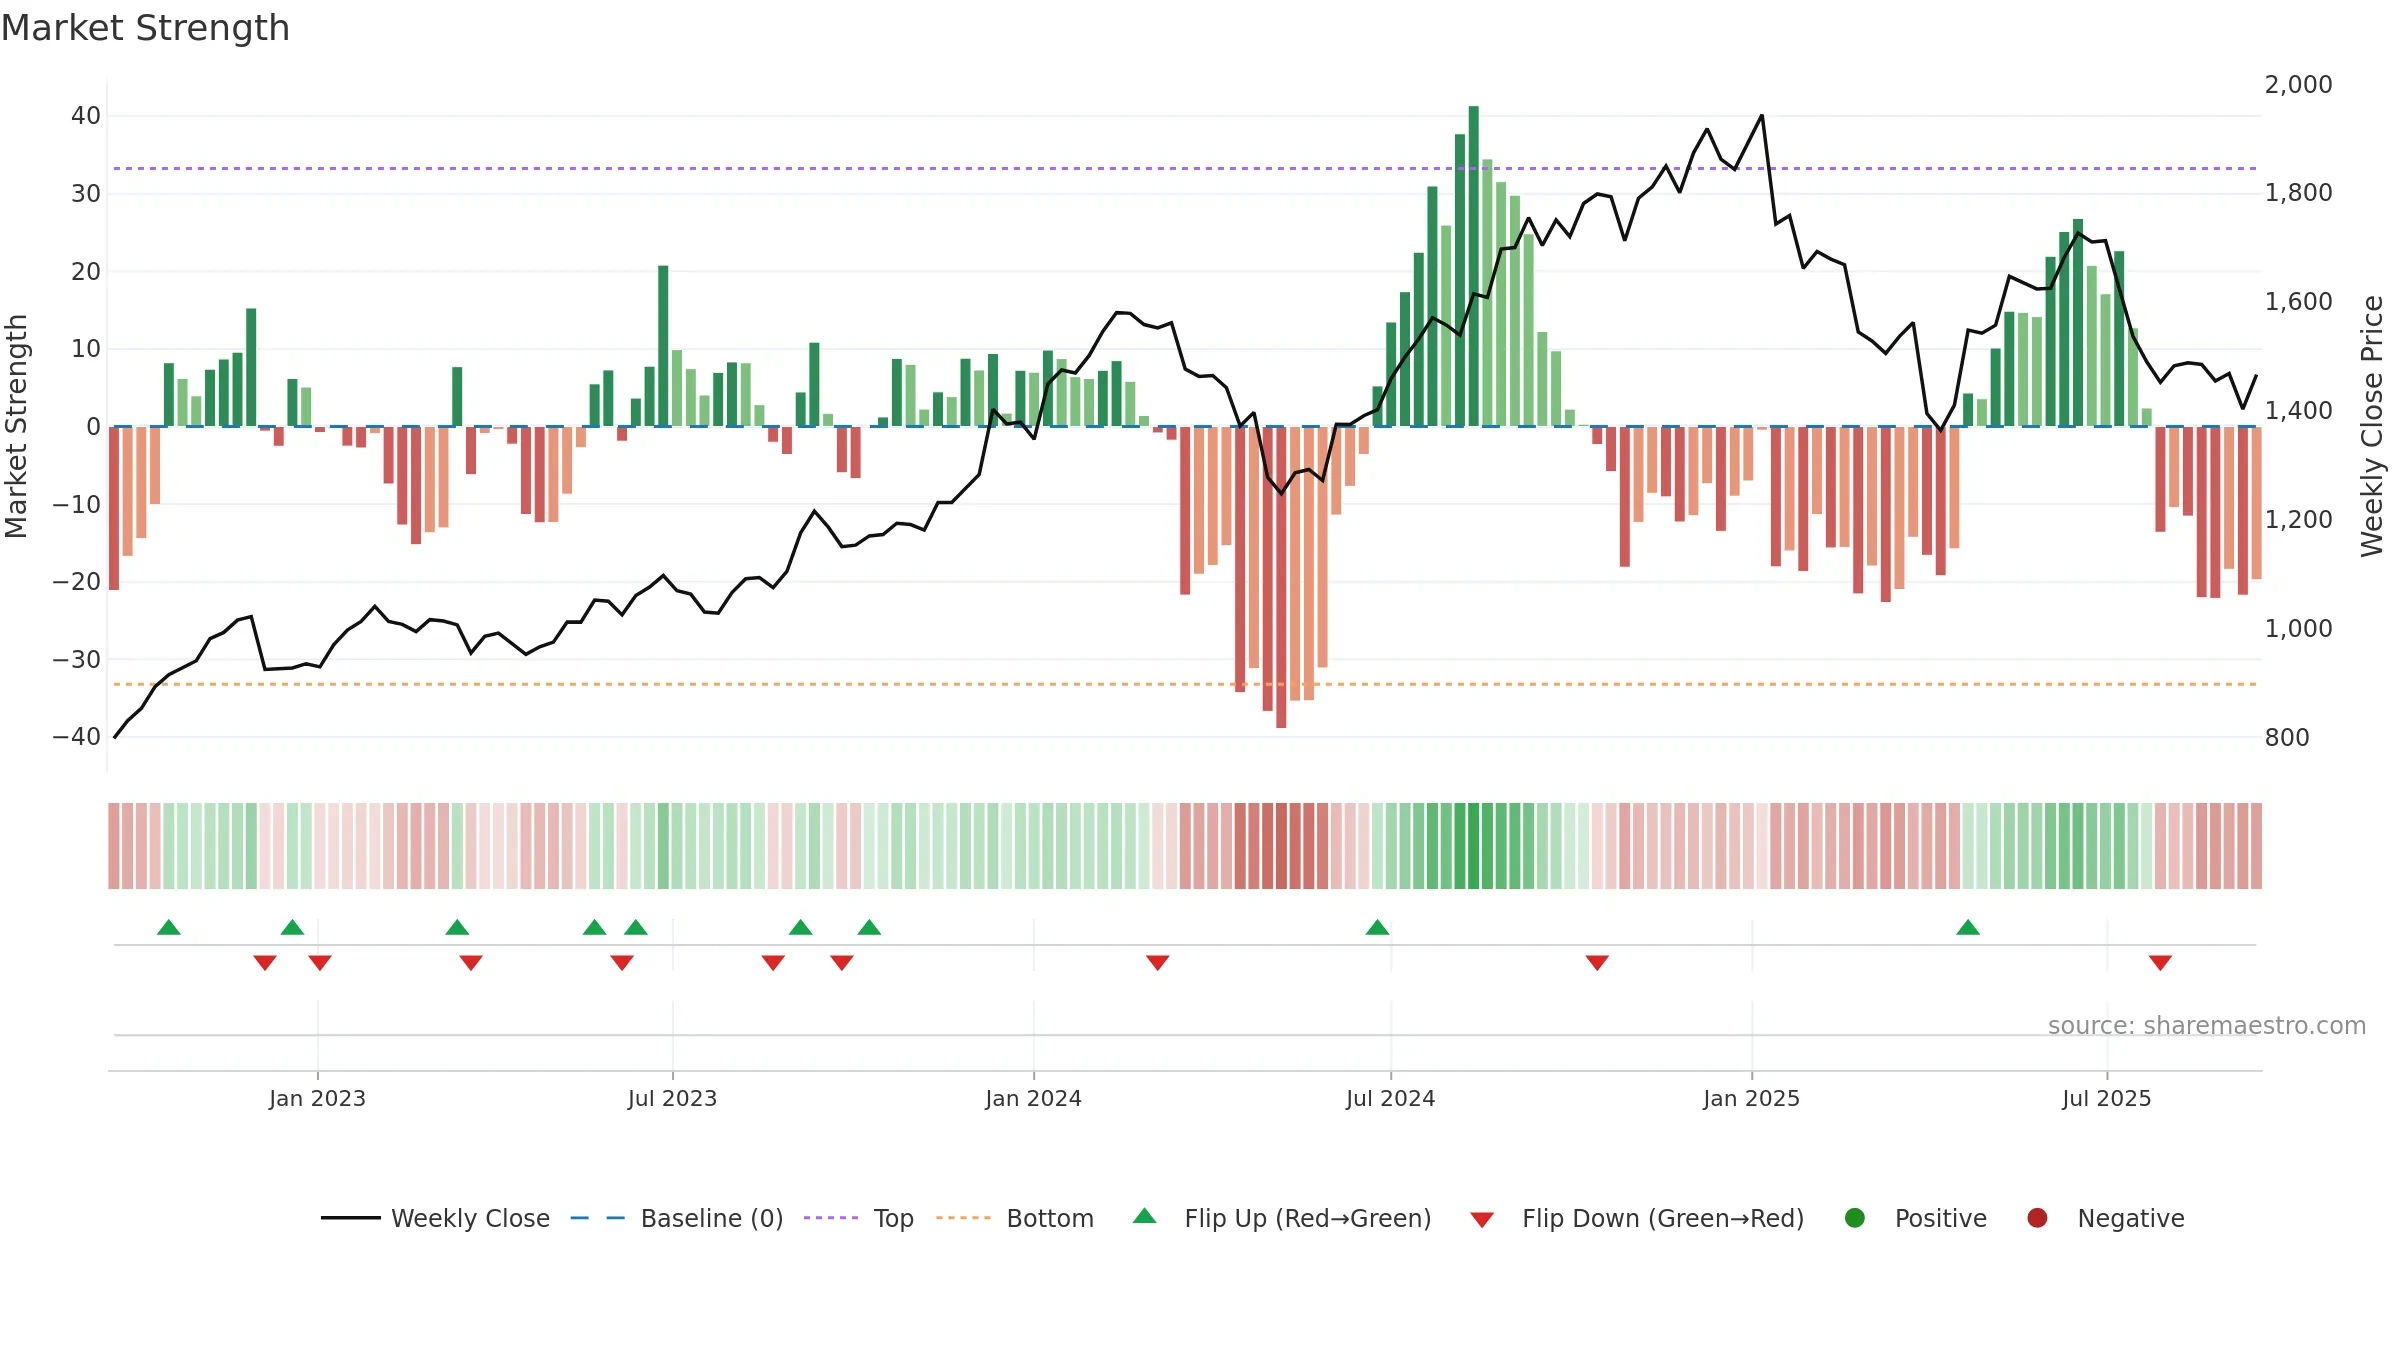Select the flip-up triangle between Jan and Jul 2025
2400x1350 pixels.
point(1968,927)
